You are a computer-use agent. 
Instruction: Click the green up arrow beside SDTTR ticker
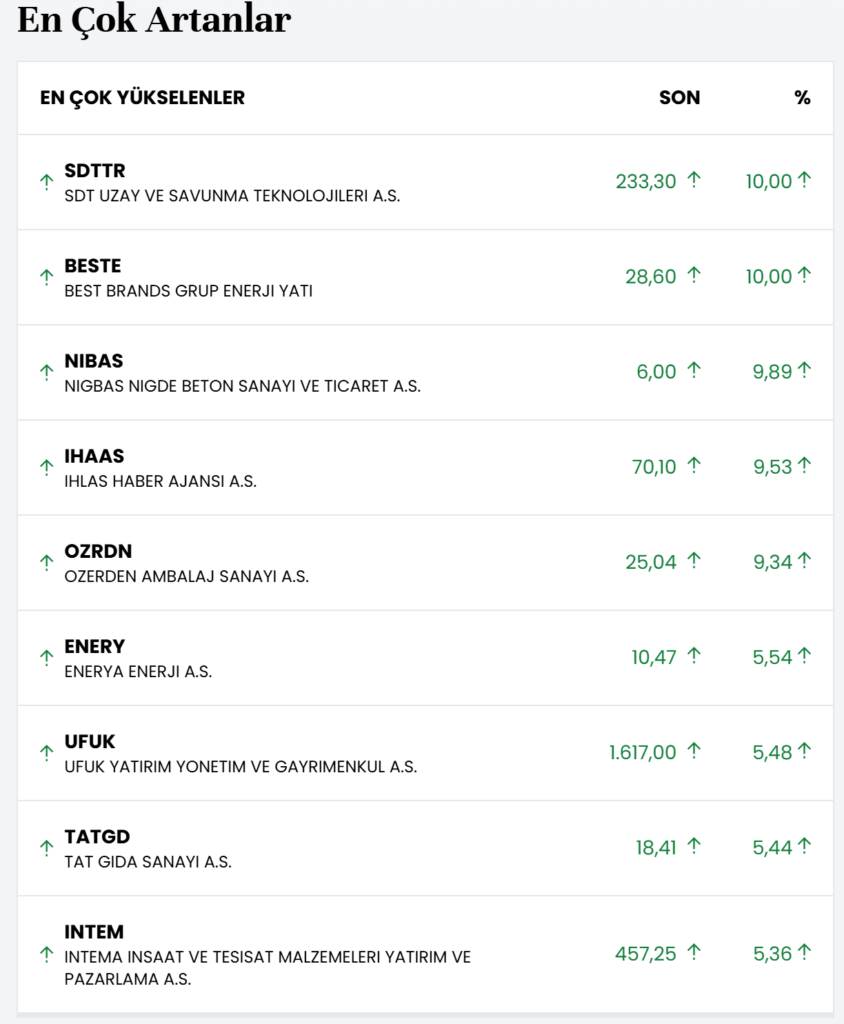pos(46,182)
